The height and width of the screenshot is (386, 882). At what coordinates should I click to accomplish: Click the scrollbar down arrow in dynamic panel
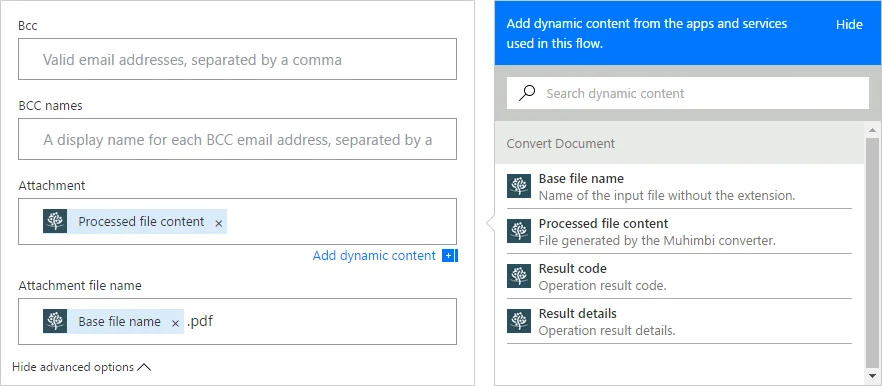[x=872, y=375]
